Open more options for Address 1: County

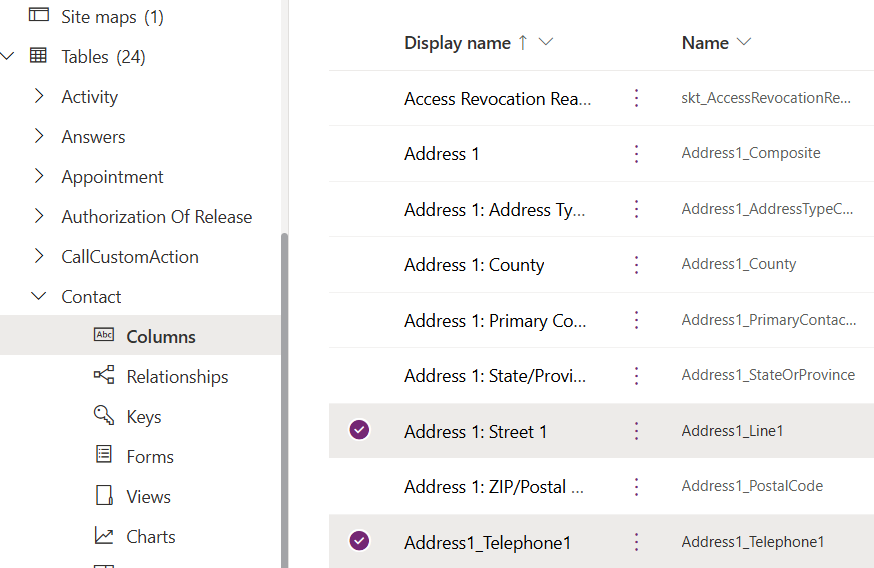(636, 265)
